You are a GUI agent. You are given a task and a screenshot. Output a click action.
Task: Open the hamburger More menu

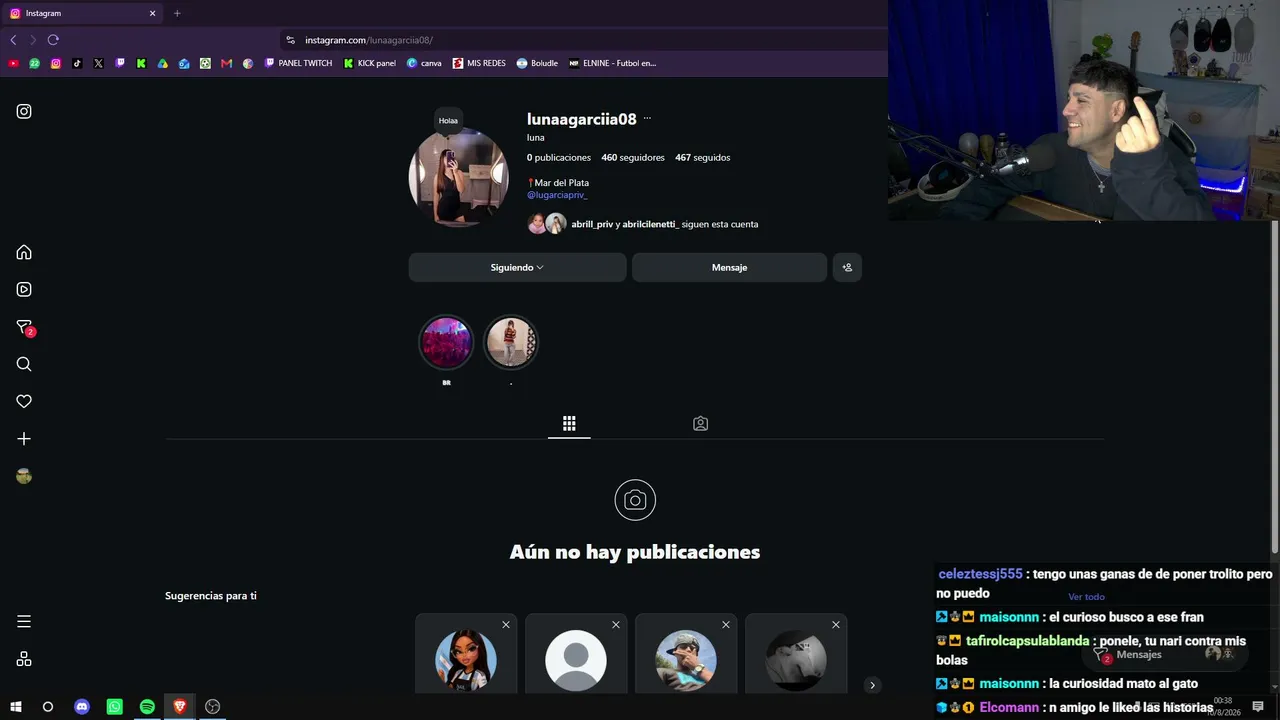click(24, 621)
